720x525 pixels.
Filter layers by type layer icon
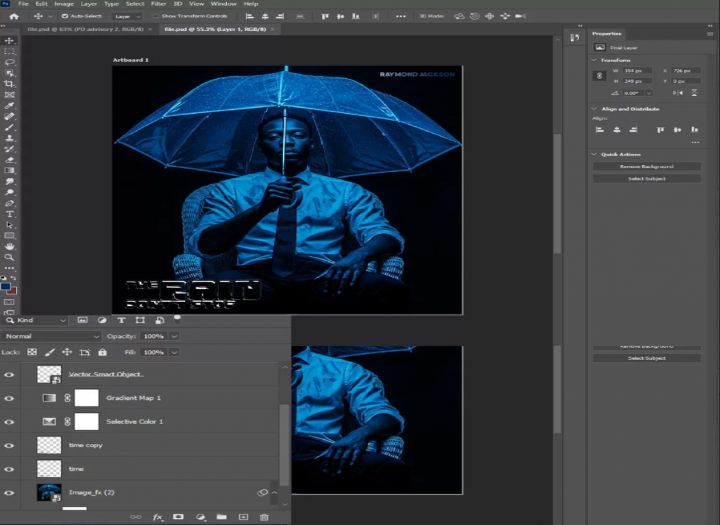pos(121,320)
